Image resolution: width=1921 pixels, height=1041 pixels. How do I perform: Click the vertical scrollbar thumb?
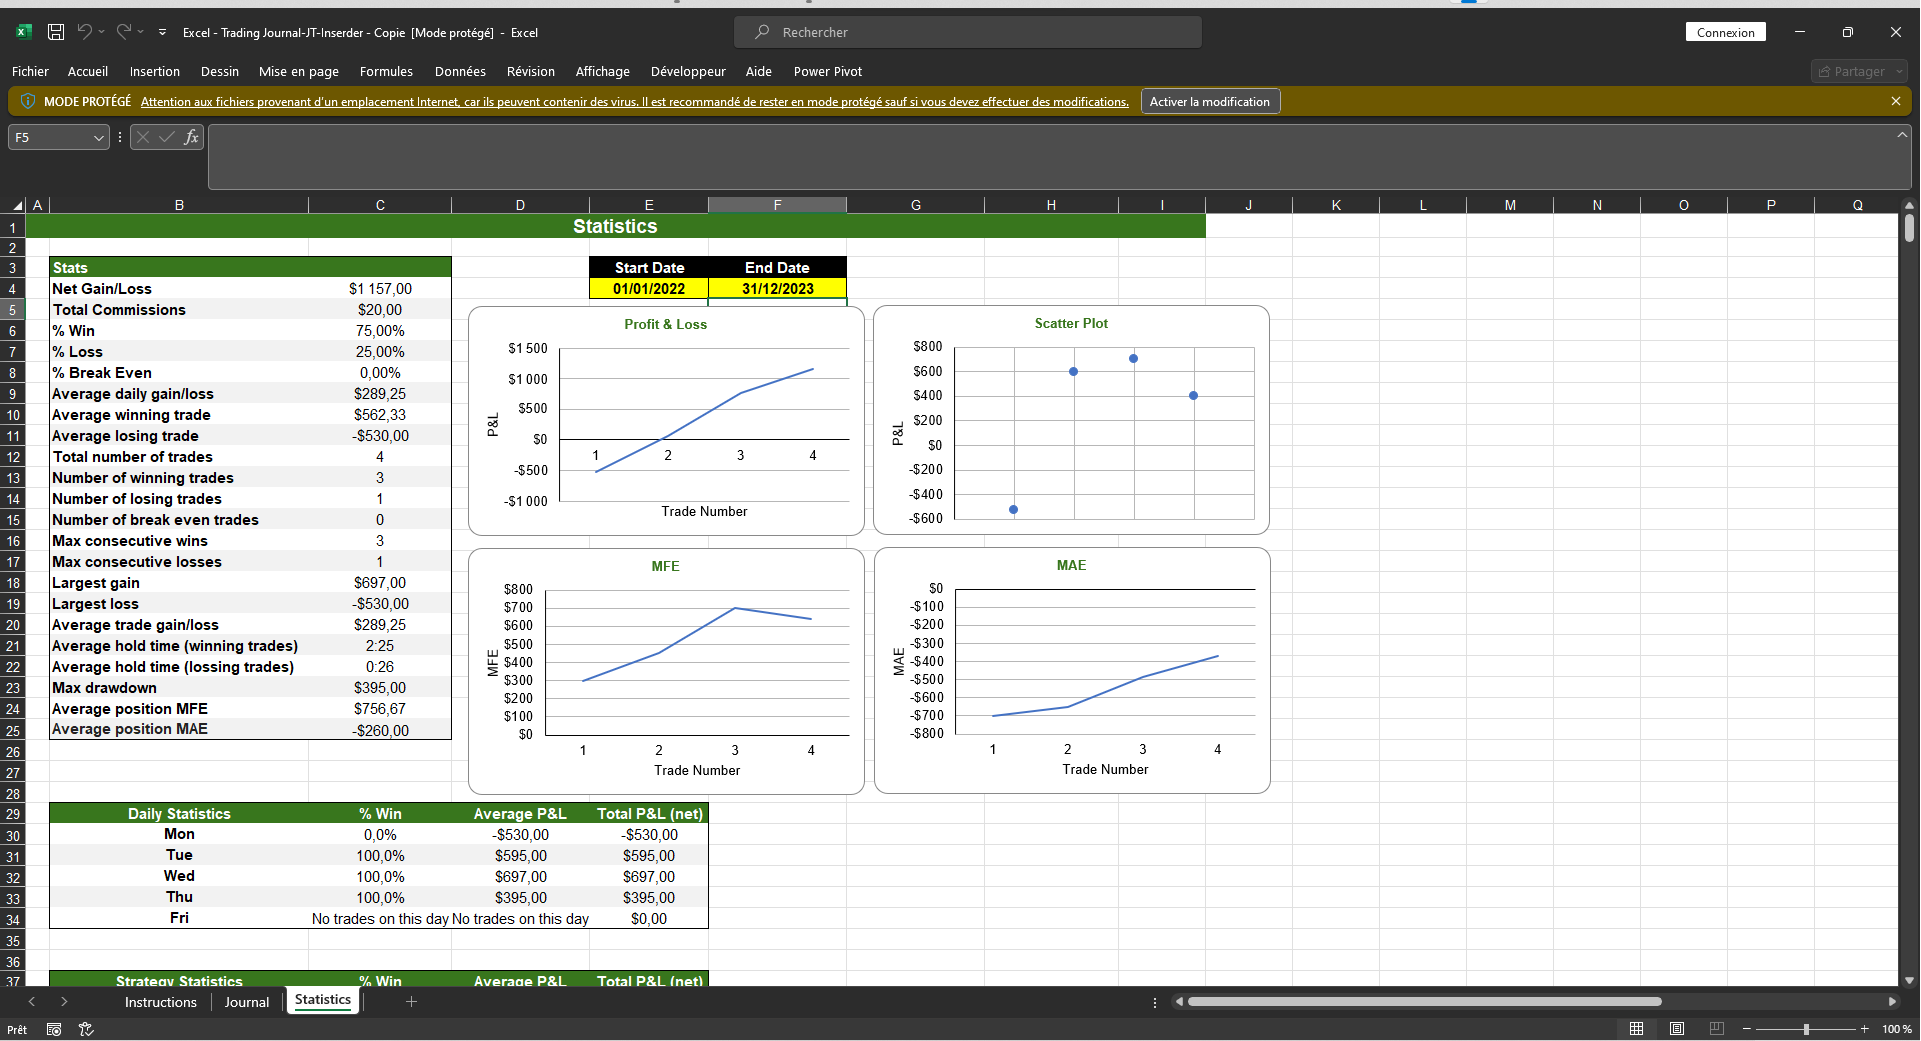tap(1909, 228)
